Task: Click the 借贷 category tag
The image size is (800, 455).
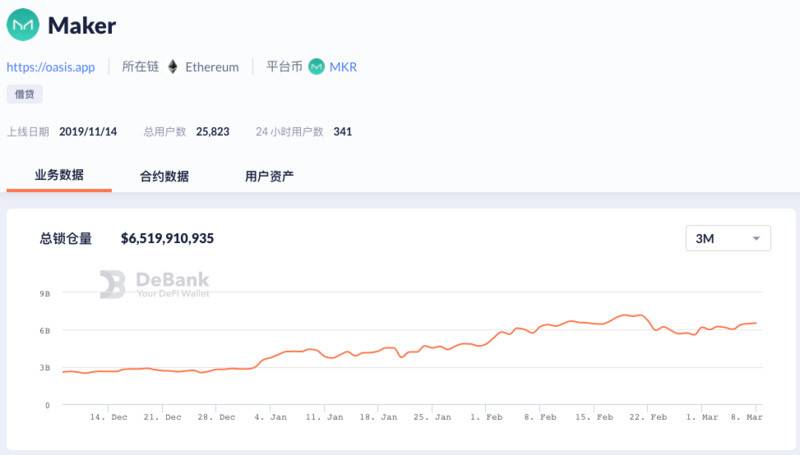Action: (x=25, y=95)
